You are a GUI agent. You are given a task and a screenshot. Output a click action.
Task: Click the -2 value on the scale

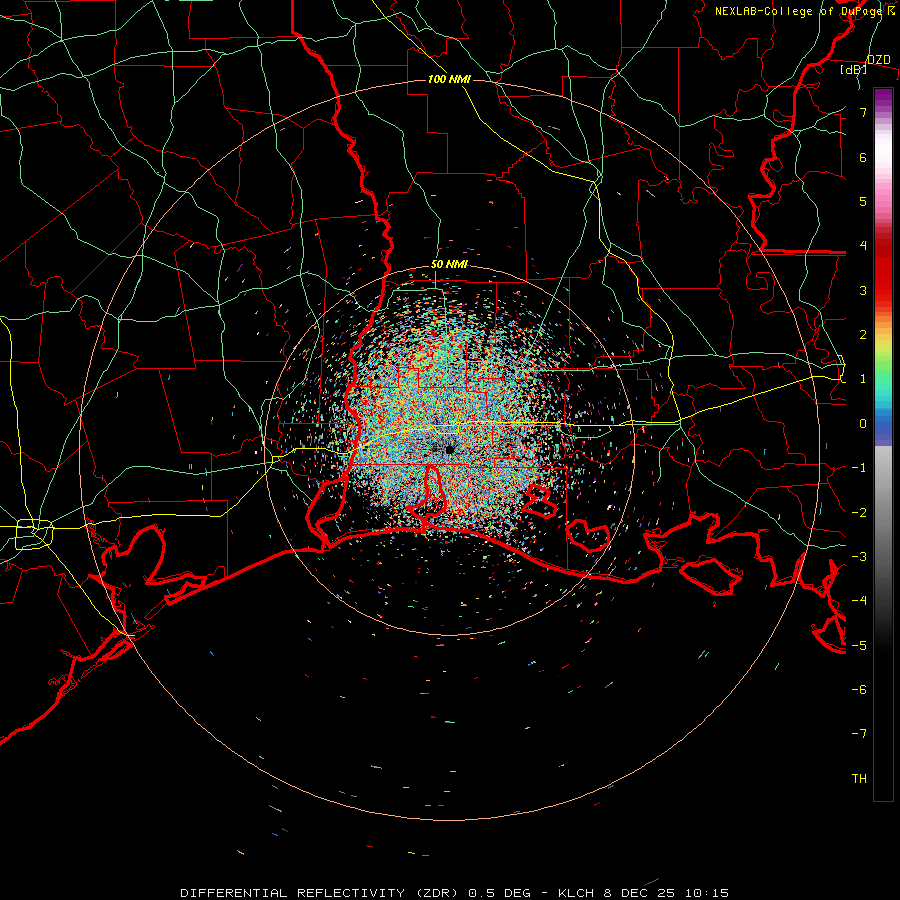click(859, 513)
